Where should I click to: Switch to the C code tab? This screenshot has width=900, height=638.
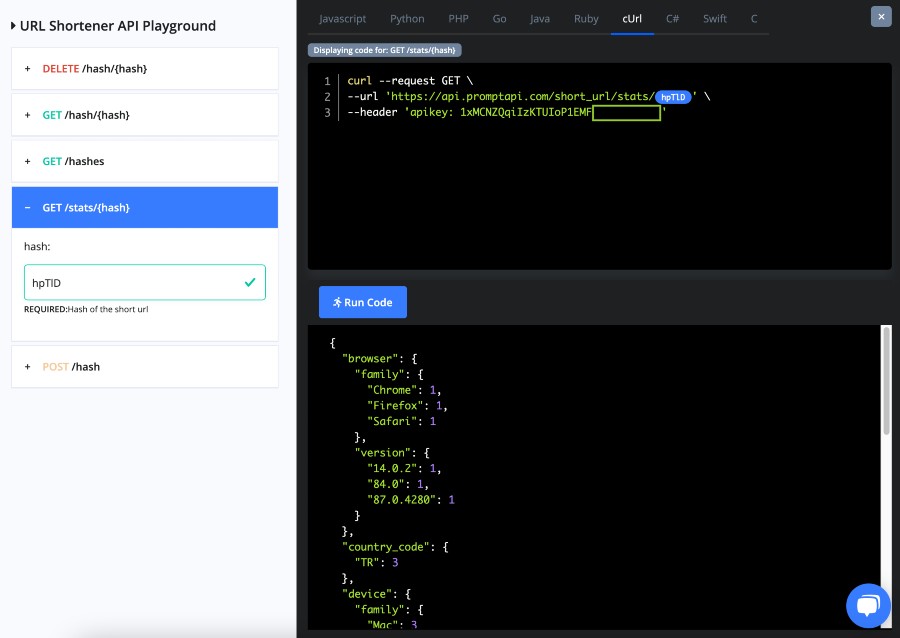tap(754, 19)
